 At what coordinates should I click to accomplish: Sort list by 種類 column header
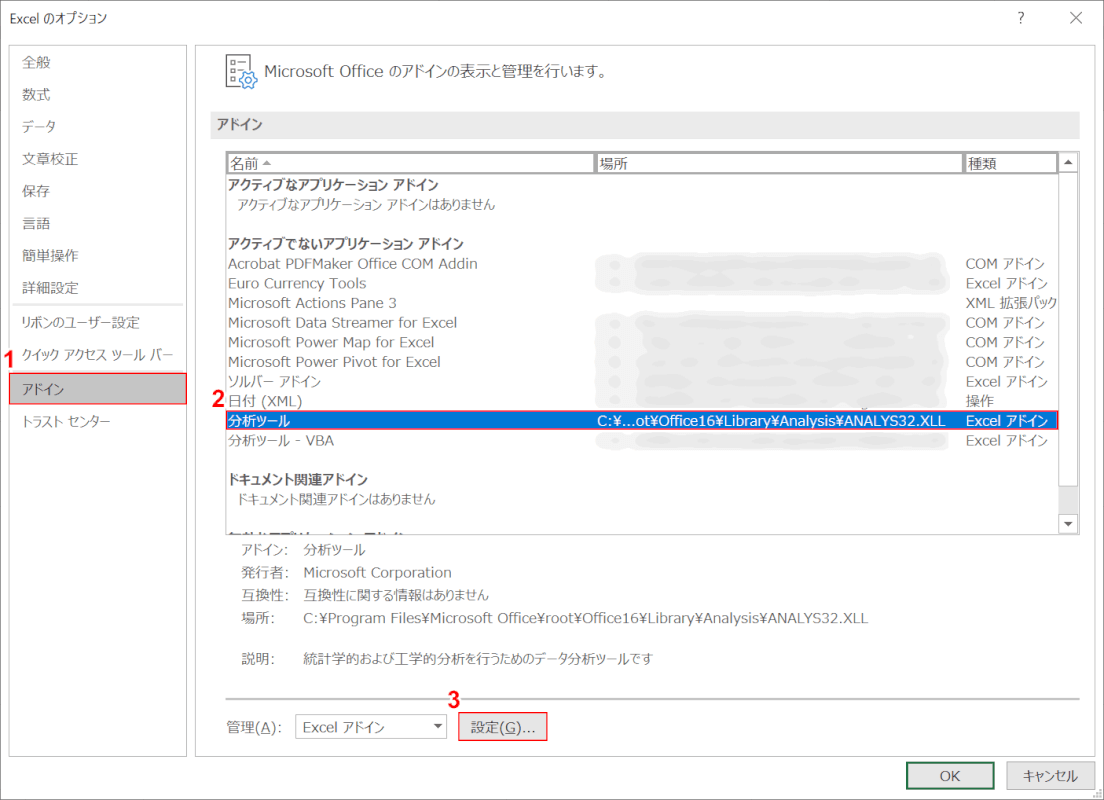[x=1009, y=163]
